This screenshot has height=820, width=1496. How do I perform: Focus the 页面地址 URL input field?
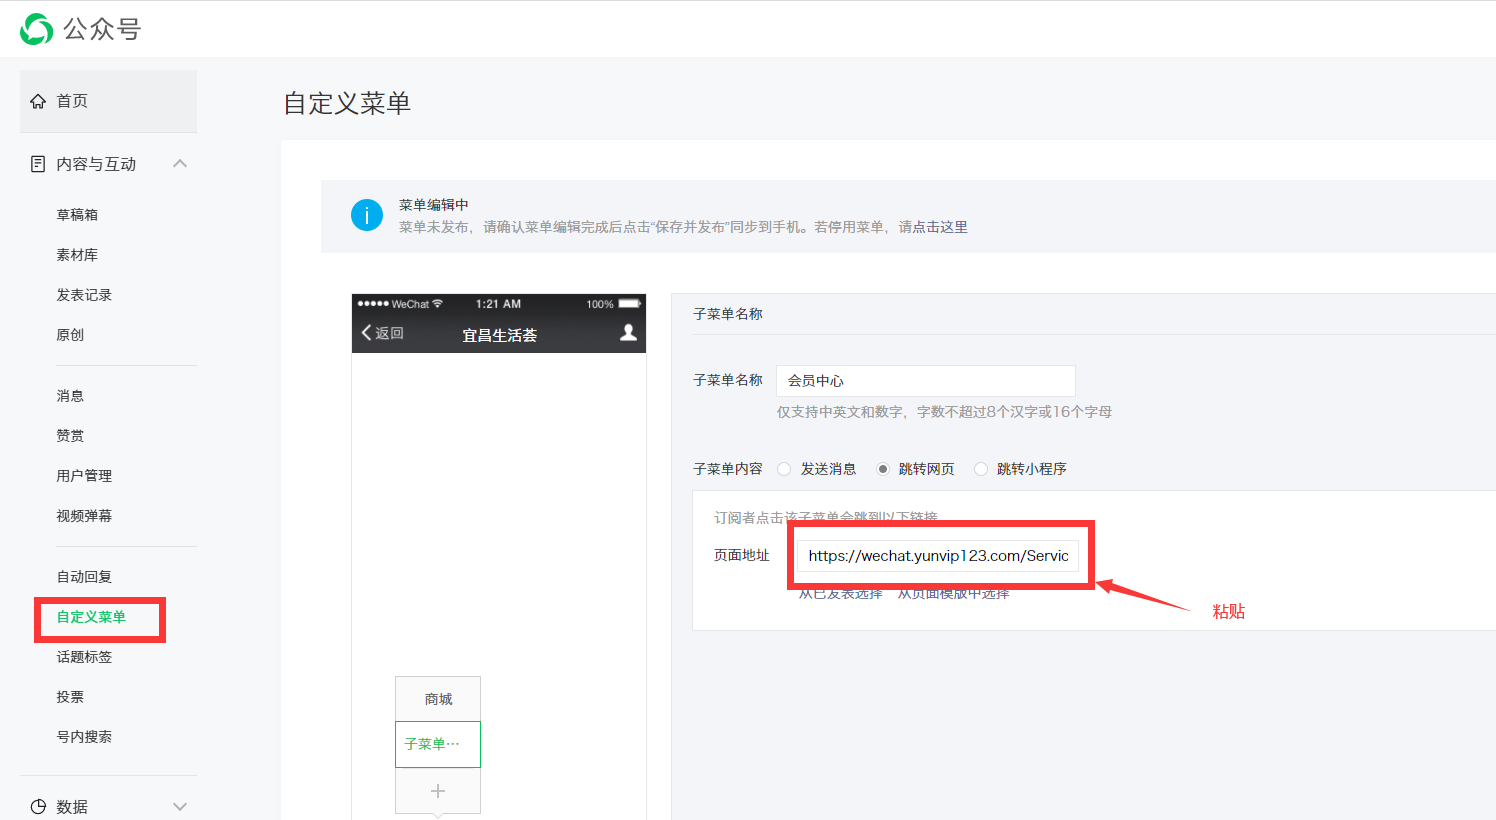click(938, 556)
